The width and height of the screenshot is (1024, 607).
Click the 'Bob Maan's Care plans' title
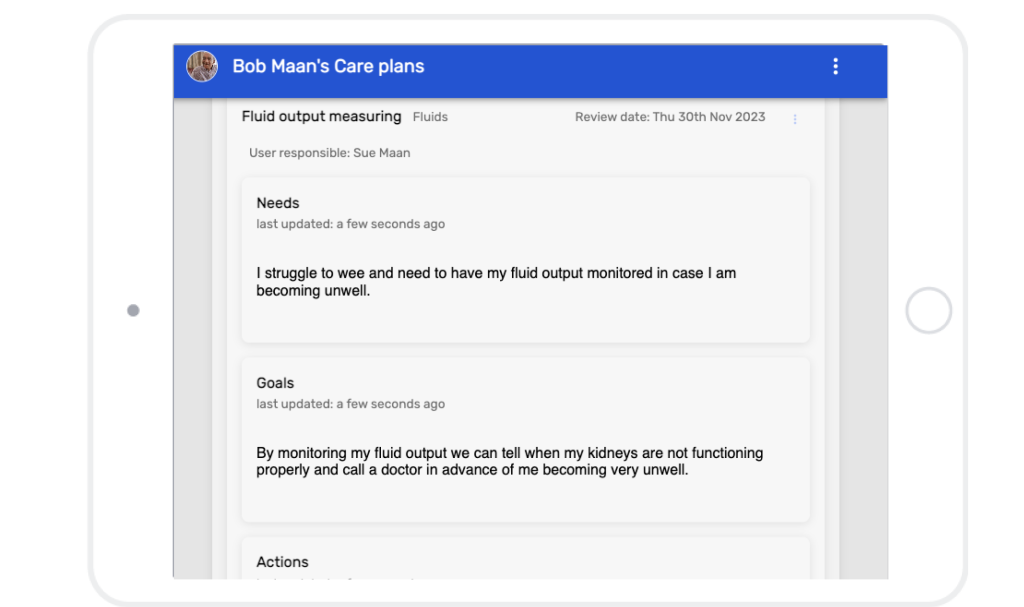coord(328,66)
